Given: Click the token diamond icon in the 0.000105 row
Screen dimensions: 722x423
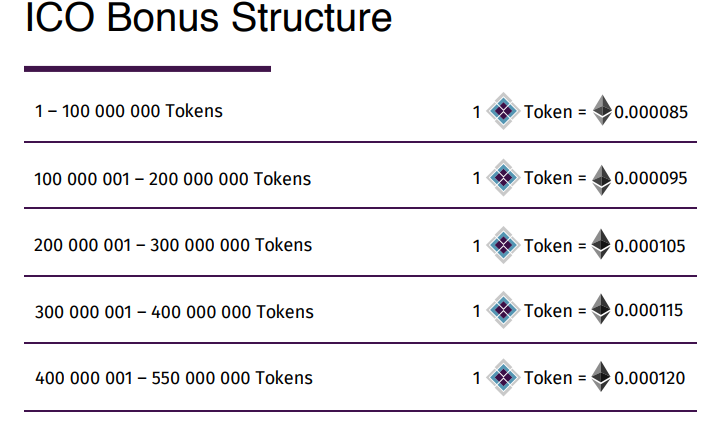Looking at the screenshot, I should point(503,245).
